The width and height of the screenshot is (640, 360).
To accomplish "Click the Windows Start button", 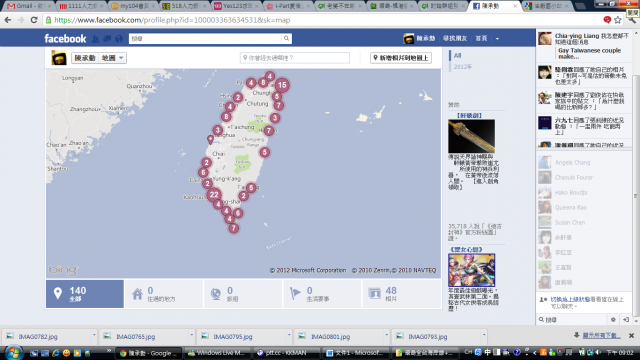I will [13, 352].
